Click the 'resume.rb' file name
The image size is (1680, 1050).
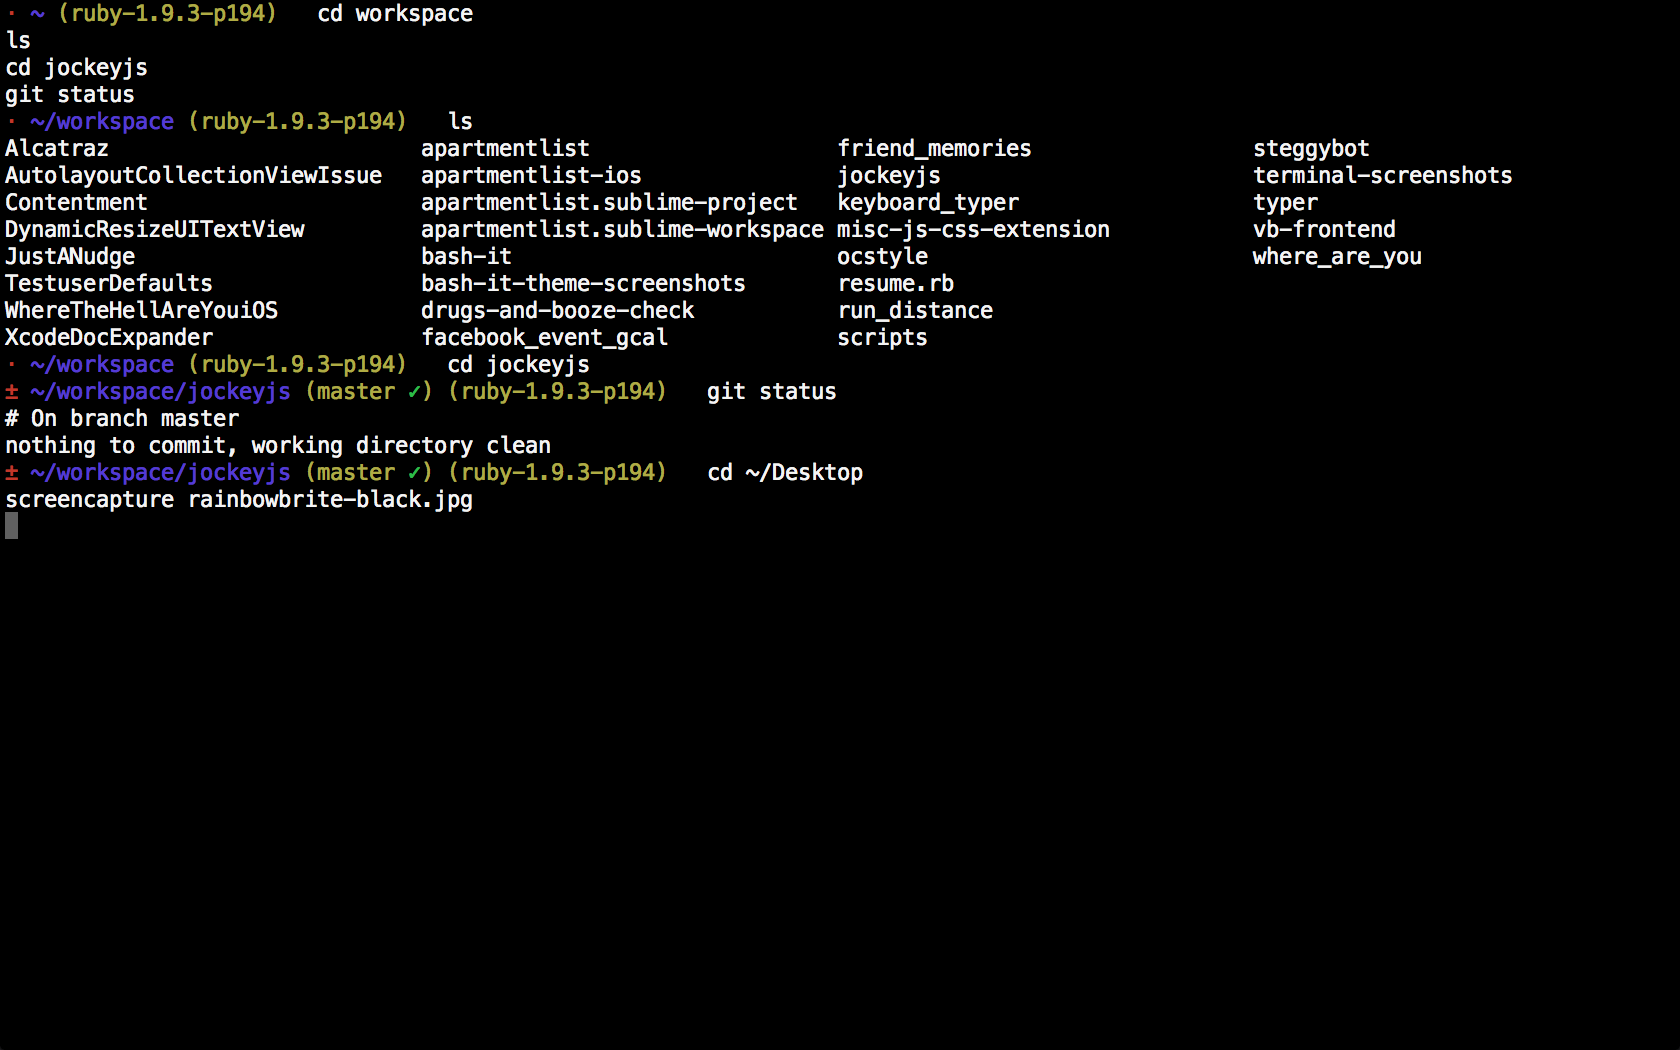[x=895, y=284]
